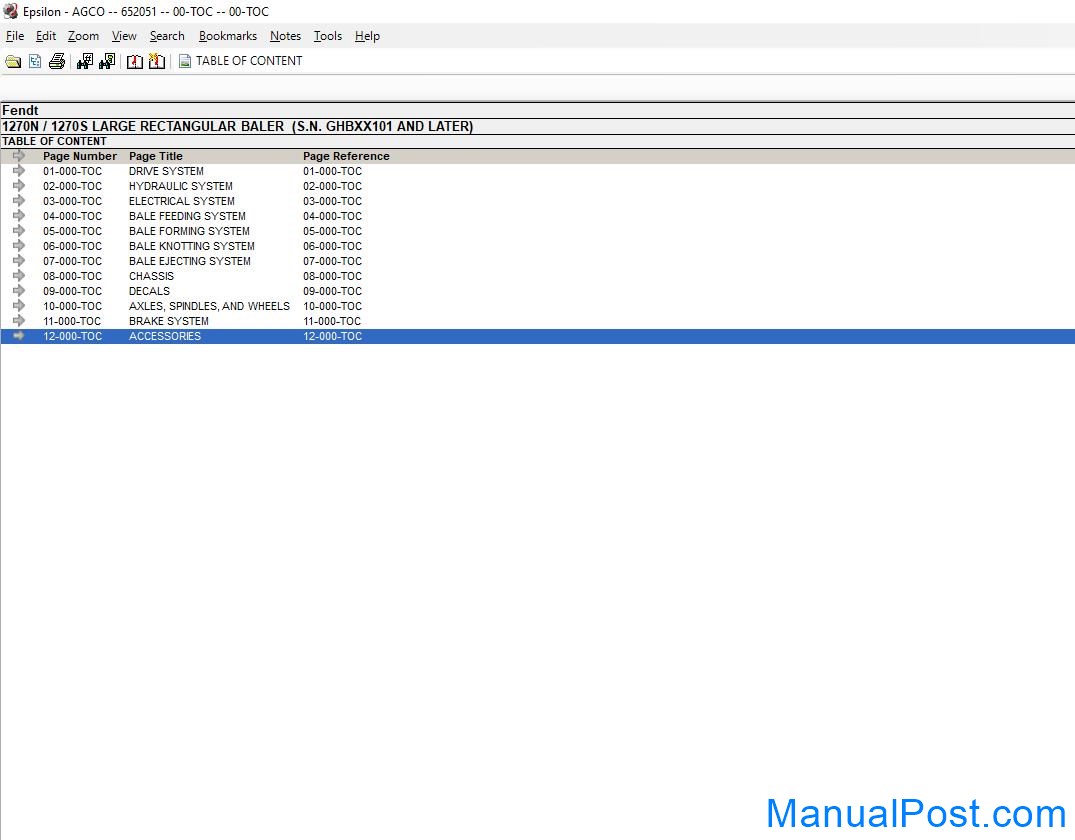Click the 1270N / 1270S LARGE RECTANGULAR BALER heading

click(237, 126)
